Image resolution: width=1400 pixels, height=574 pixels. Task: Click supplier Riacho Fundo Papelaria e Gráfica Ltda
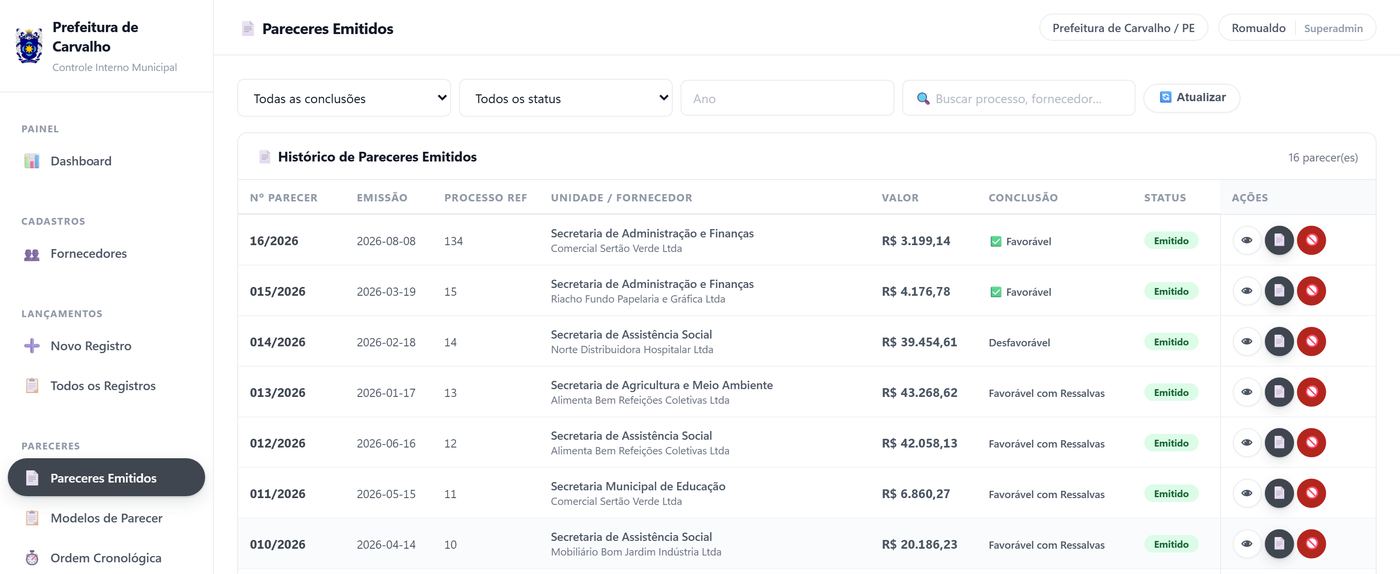pos(638,299)
